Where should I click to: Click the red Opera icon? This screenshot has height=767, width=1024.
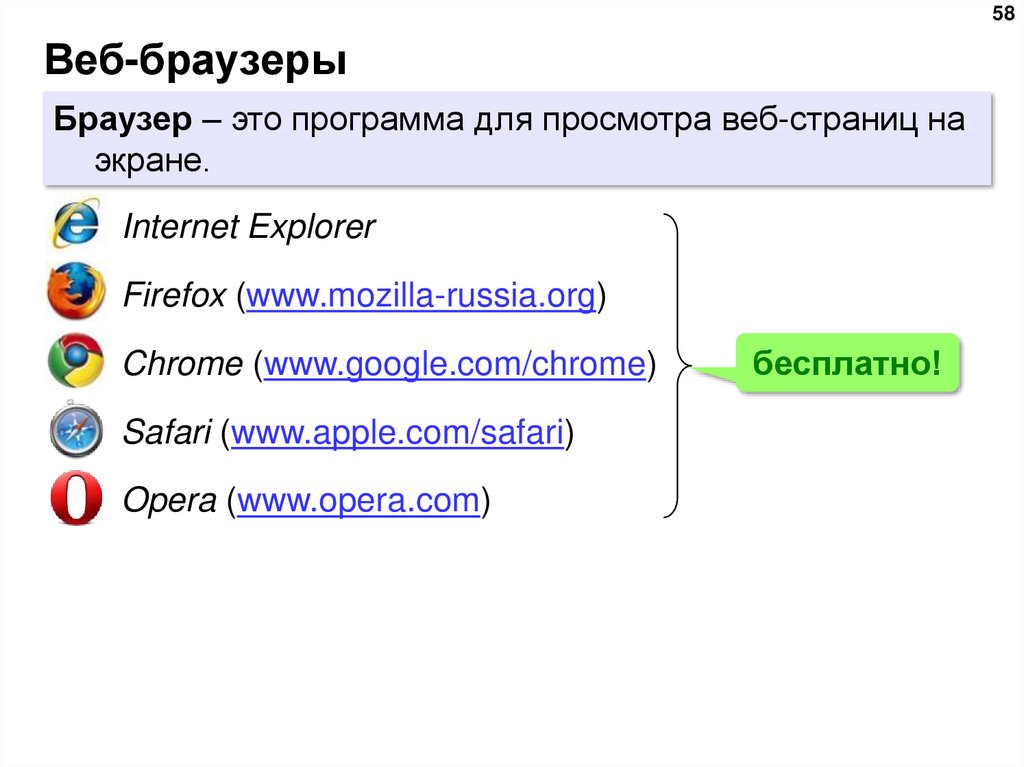[x=75, y=500]
